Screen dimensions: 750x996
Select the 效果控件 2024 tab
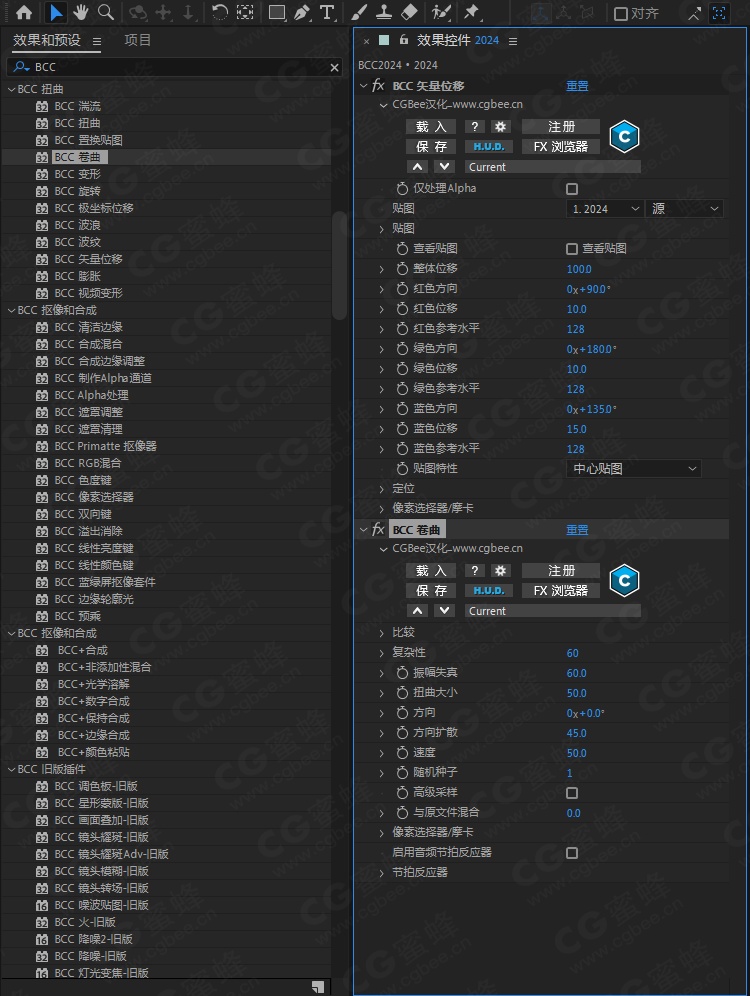tap(457, 40)
